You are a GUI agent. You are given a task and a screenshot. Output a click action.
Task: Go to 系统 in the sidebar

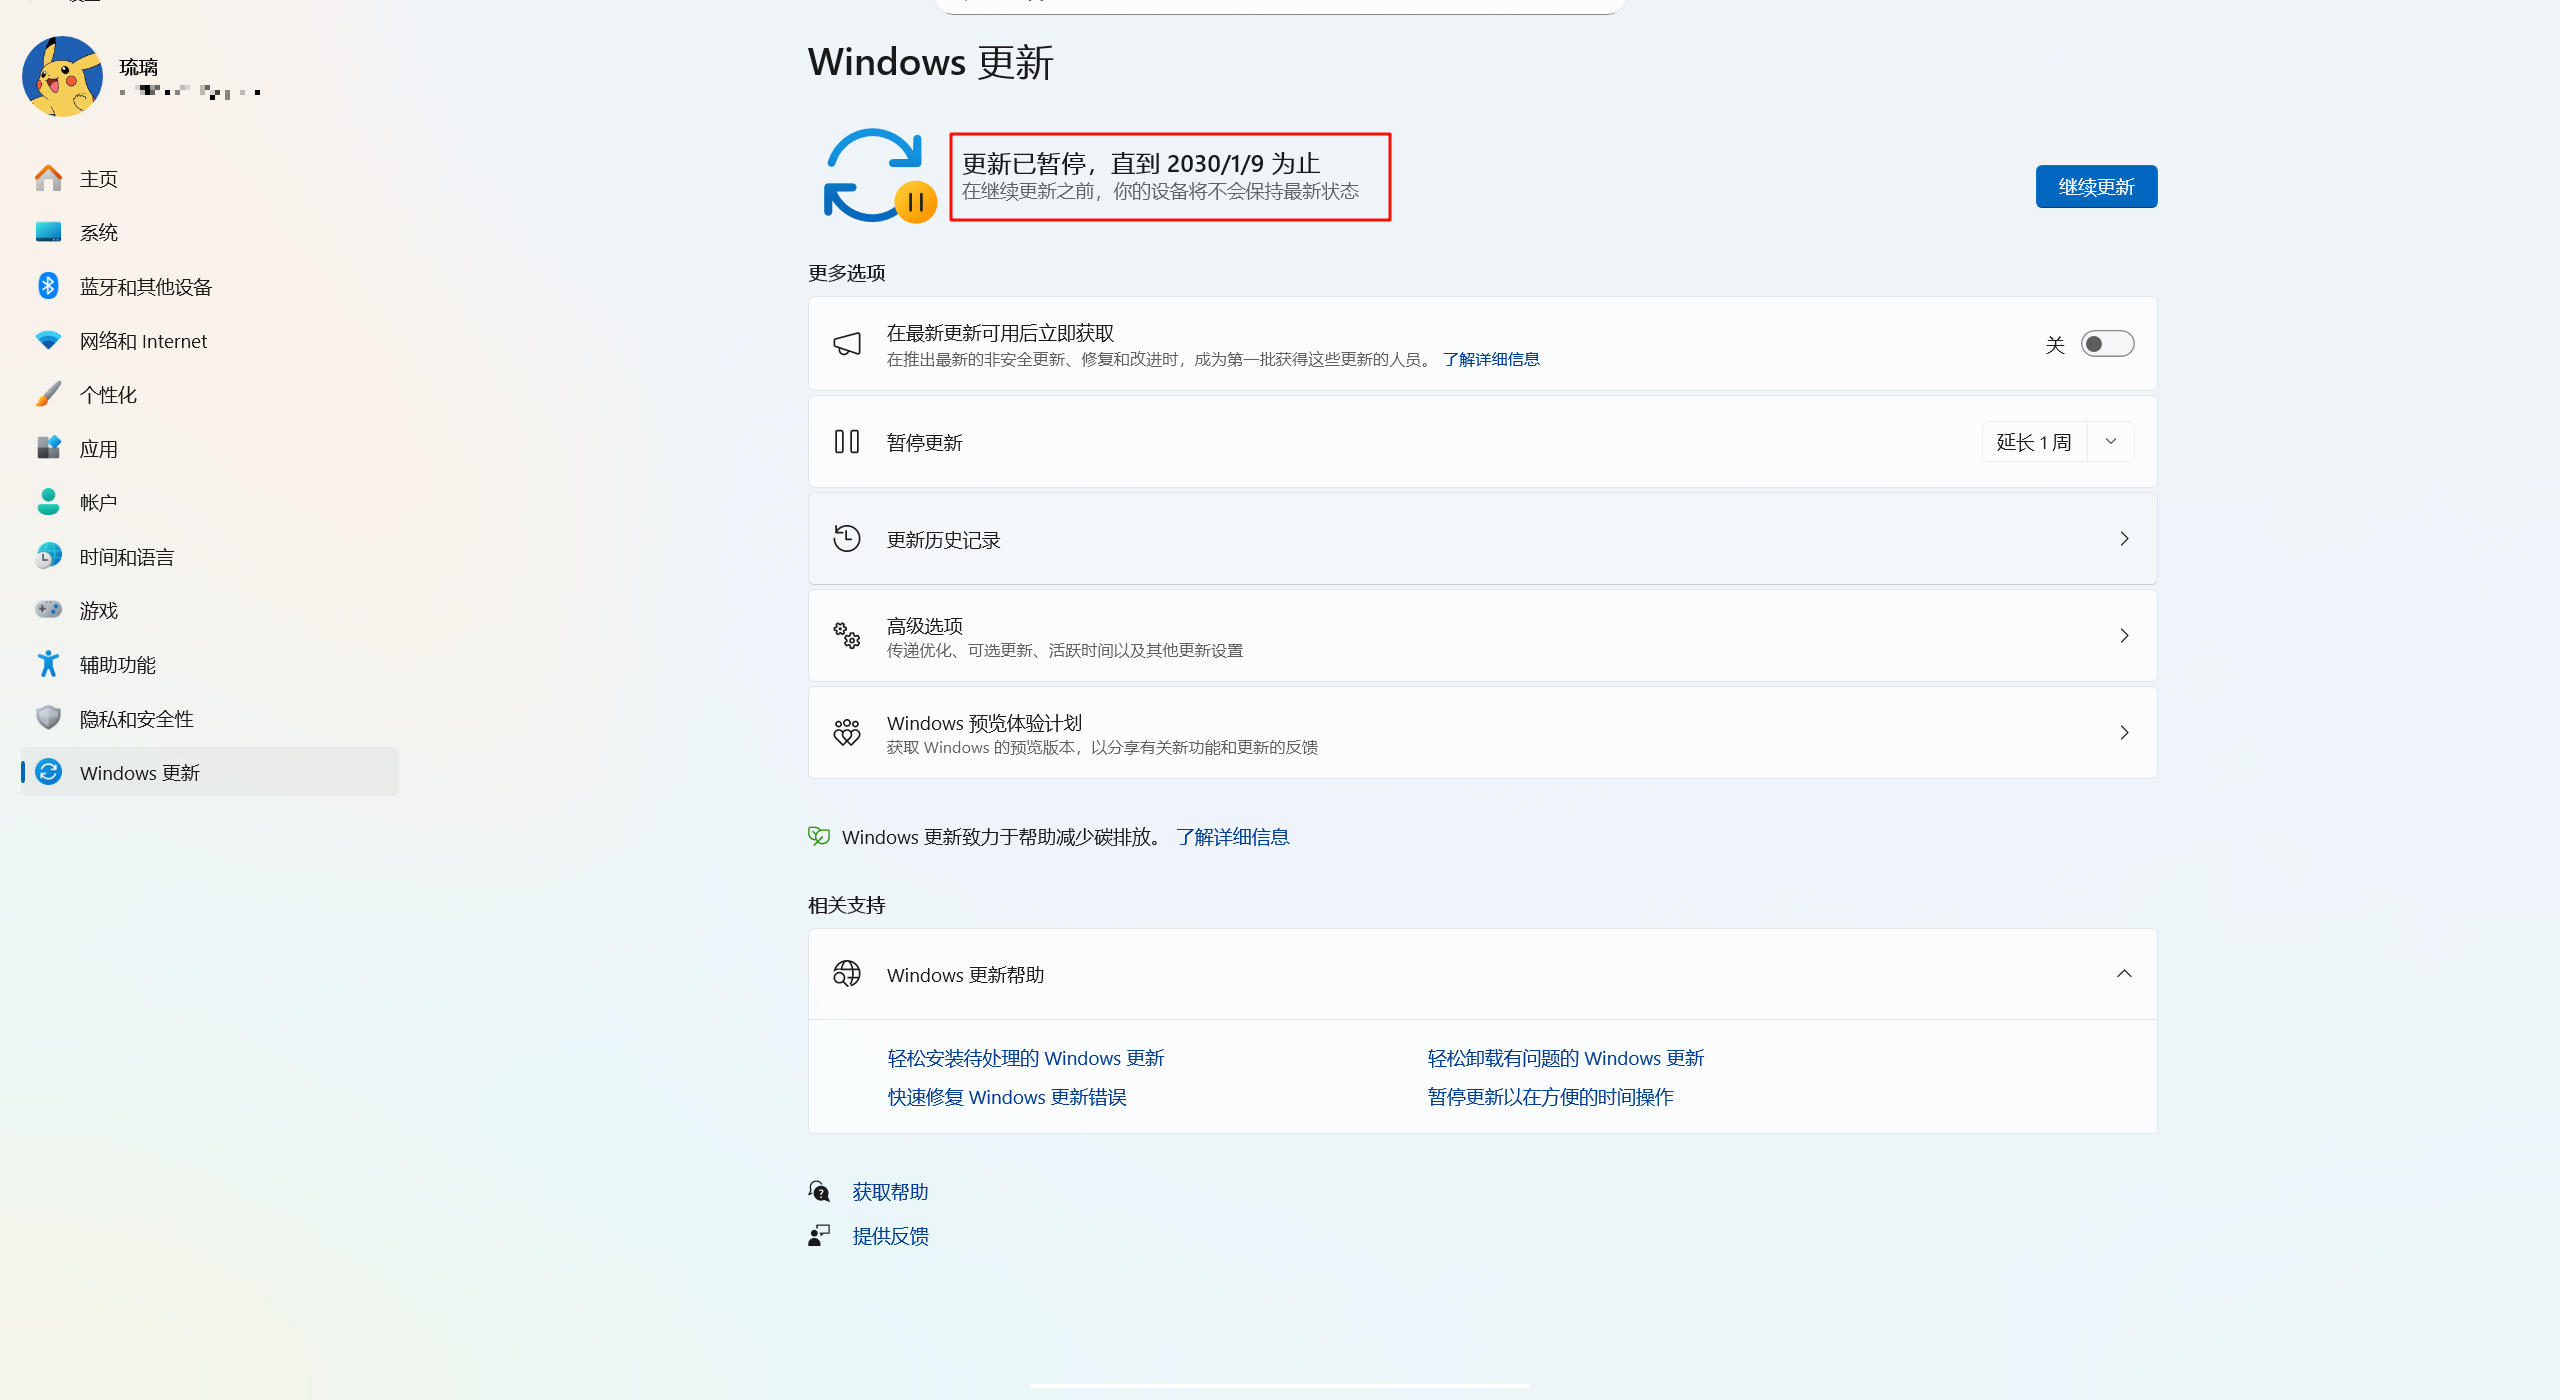[99, 232]
